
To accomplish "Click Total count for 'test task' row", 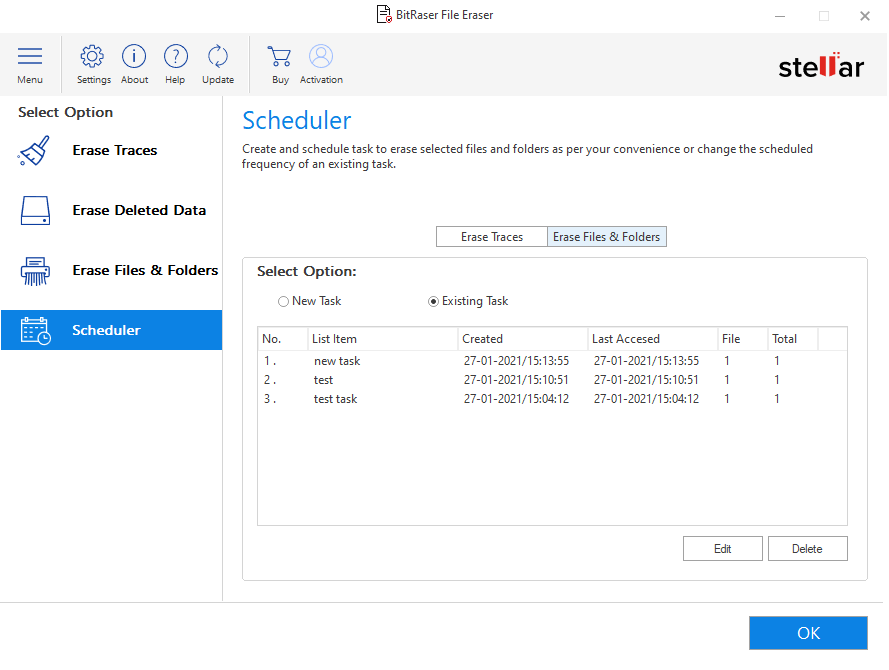I will [x=777, y=399].
